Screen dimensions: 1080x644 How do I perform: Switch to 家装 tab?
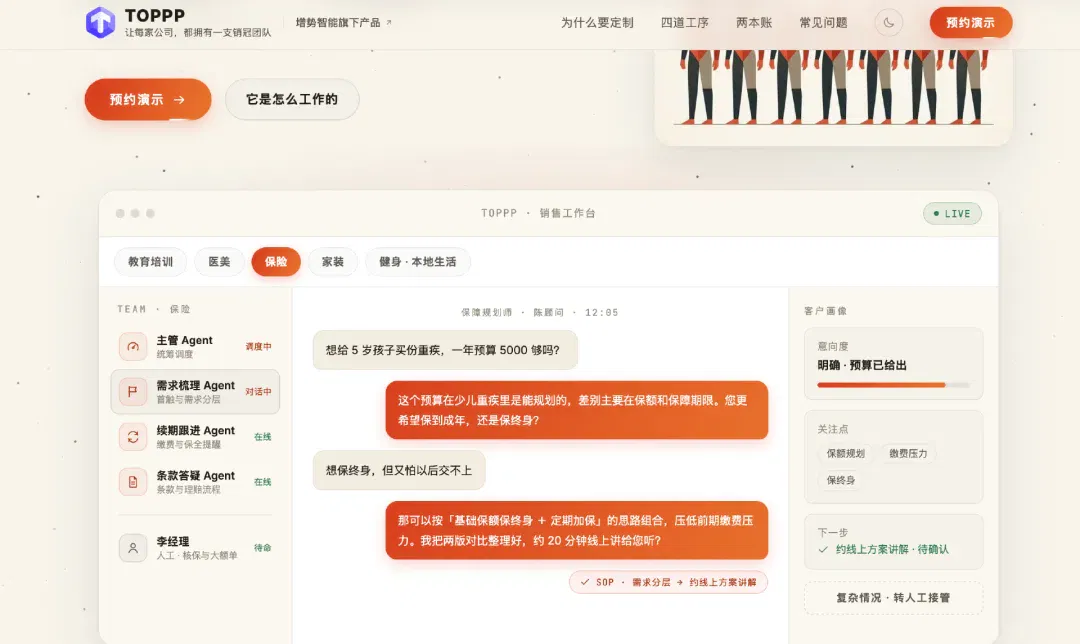click(x=333, y=262)
